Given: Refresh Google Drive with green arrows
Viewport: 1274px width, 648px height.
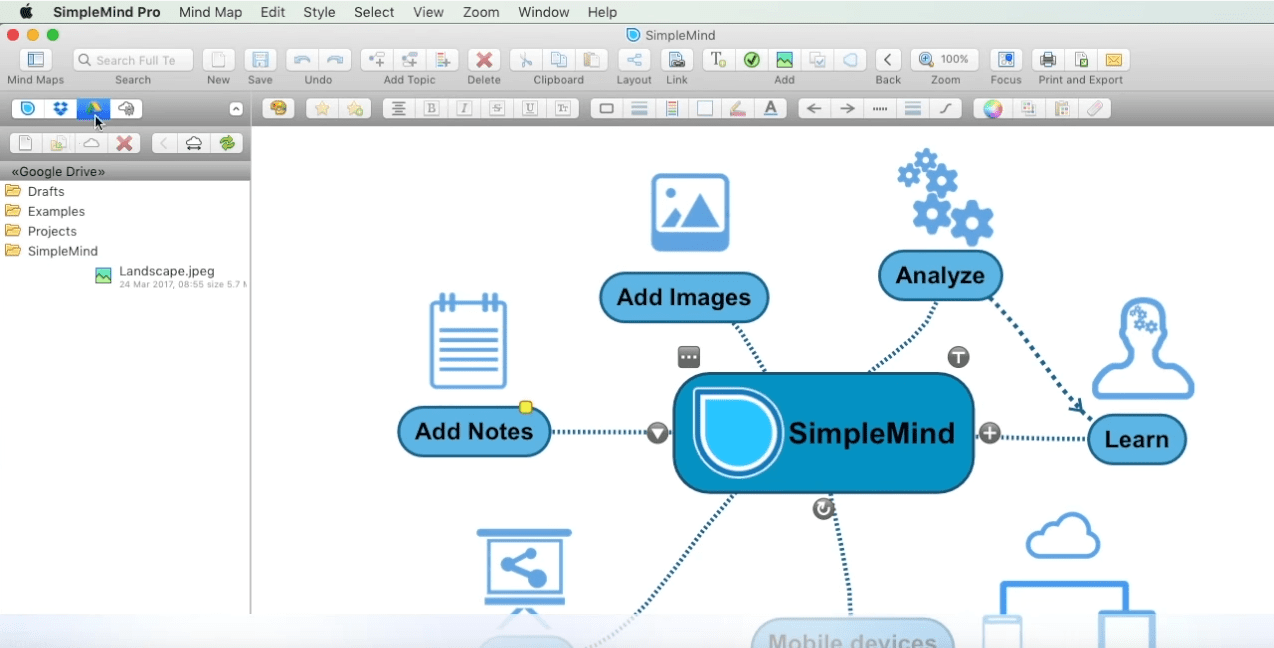Looking at the screenshot, I should tap(227, 143).
